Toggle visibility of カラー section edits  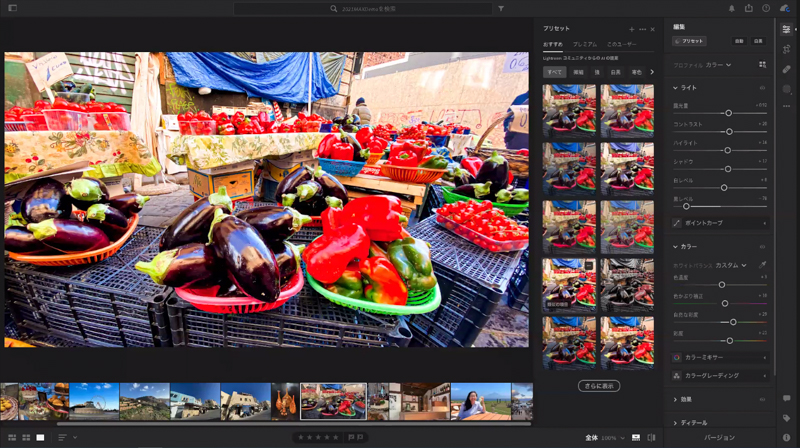click(x=762, y=246)
